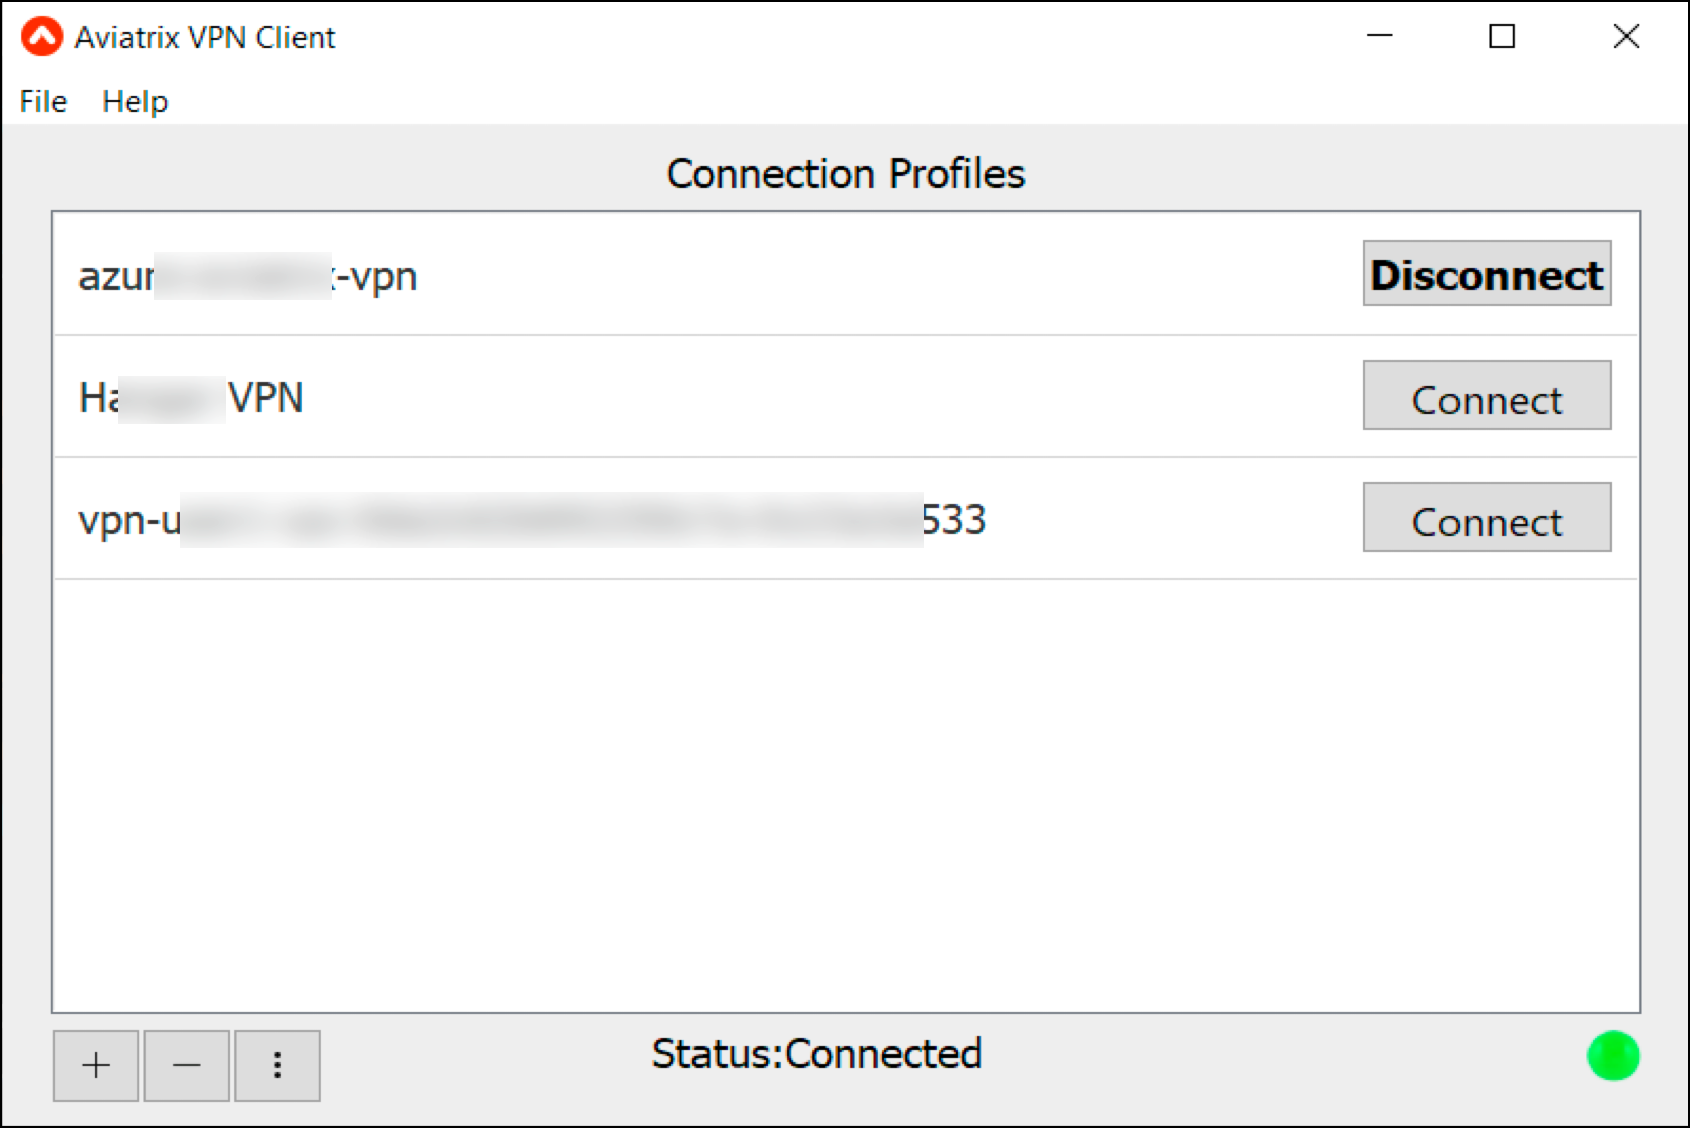Maximize the Aviatrix VPN Client window
The width and height of the screenshot is (1690, 1128).
1503,36
